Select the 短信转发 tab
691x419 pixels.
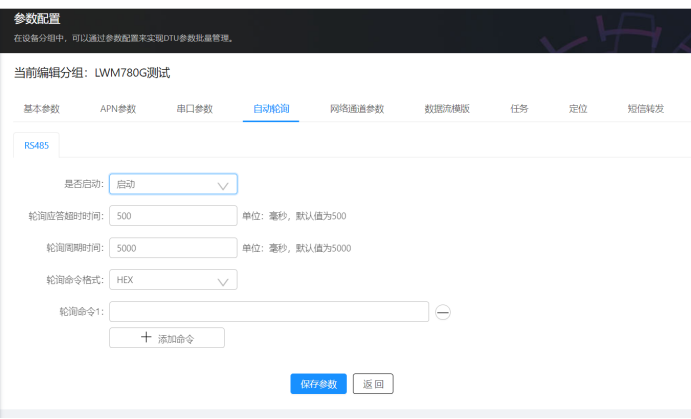[645, 108]
